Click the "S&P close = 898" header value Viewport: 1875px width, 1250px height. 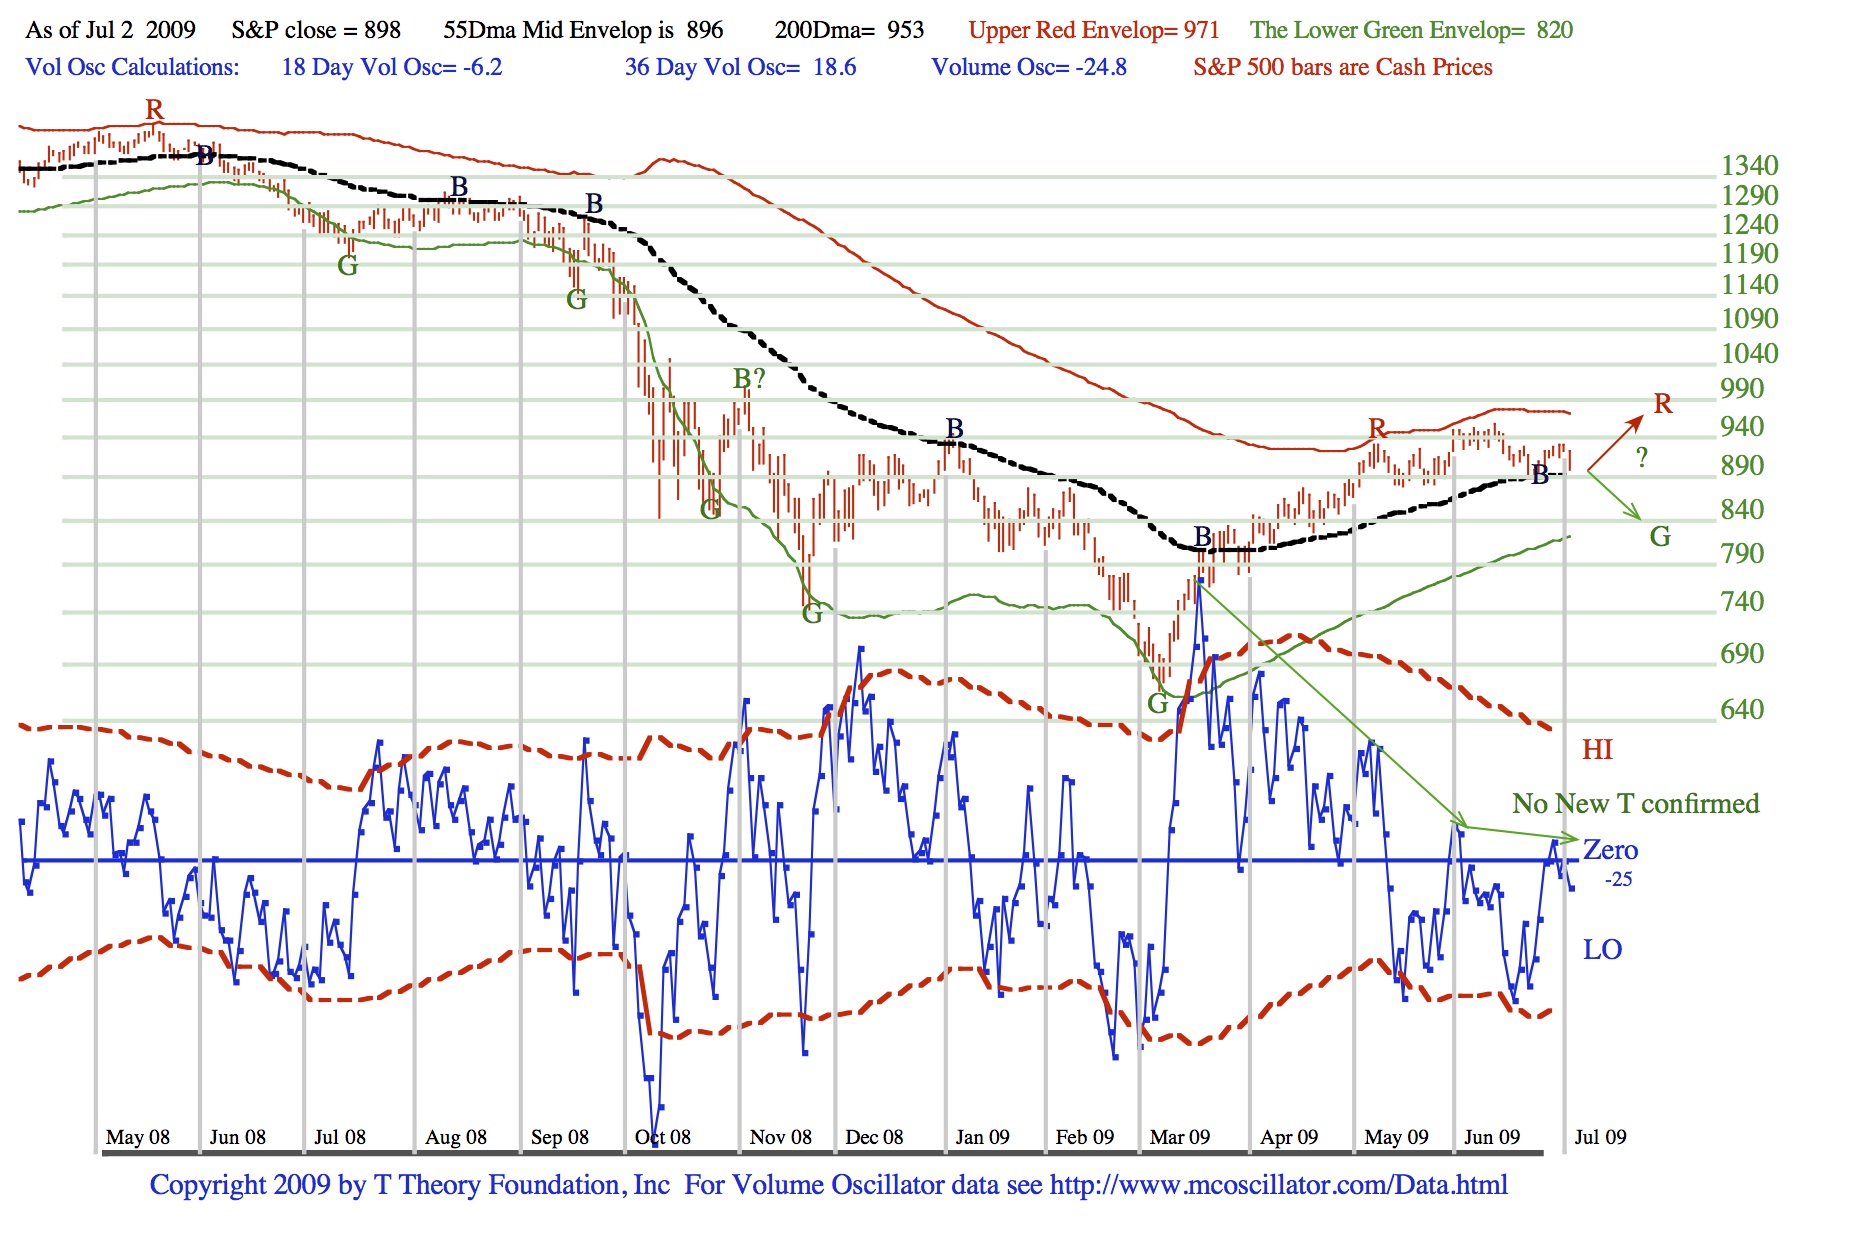[316, 30]
